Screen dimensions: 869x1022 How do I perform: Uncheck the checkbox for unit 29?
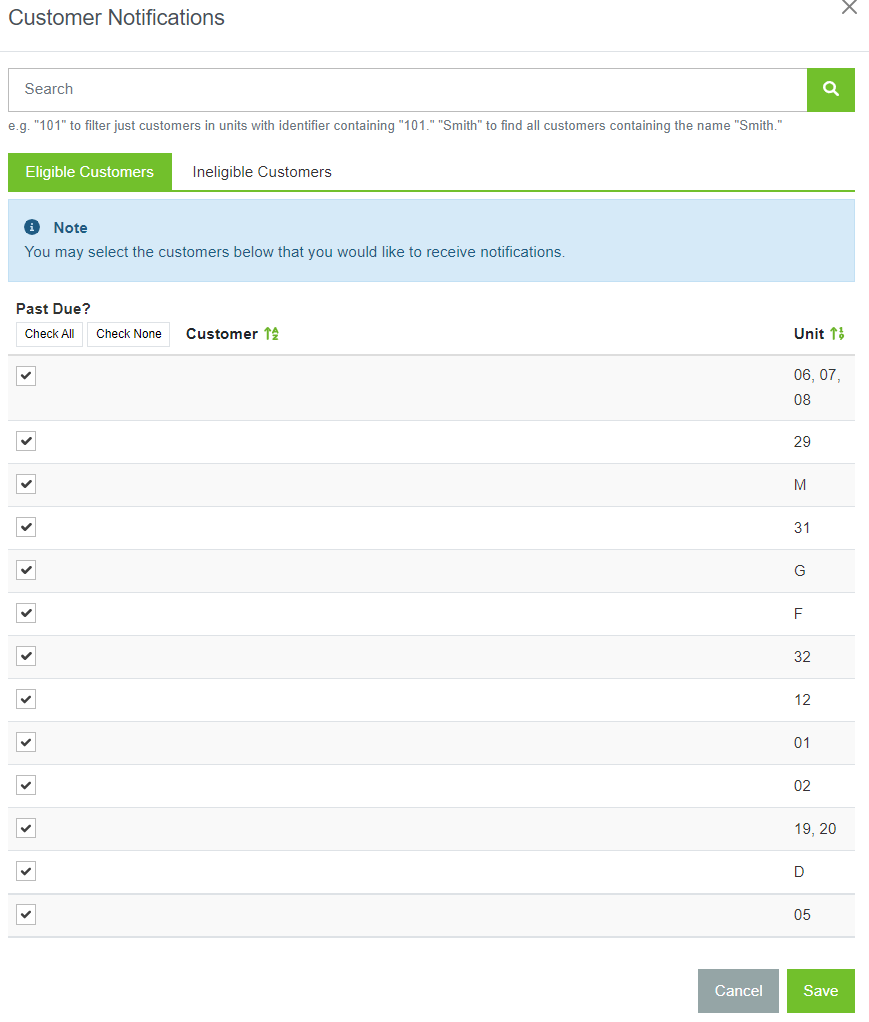click(x=26, y=441)
